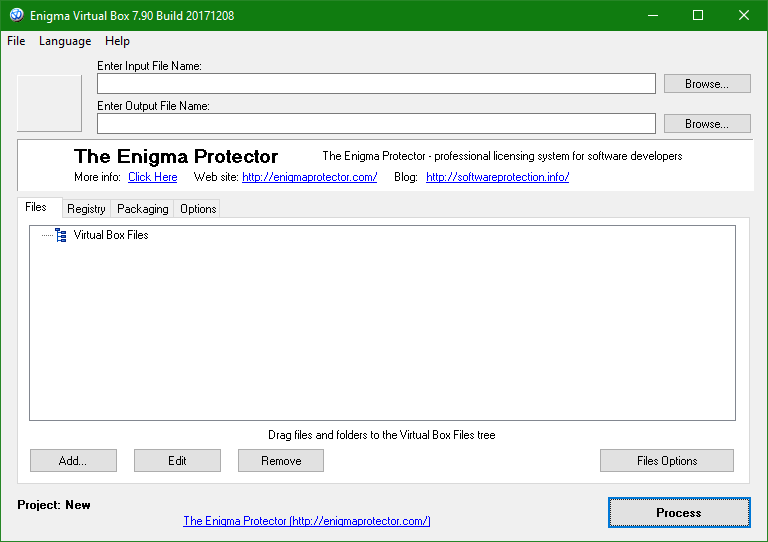Click the Process button
768x542 pixels.
pyautogui.click(x=679, y=513)
